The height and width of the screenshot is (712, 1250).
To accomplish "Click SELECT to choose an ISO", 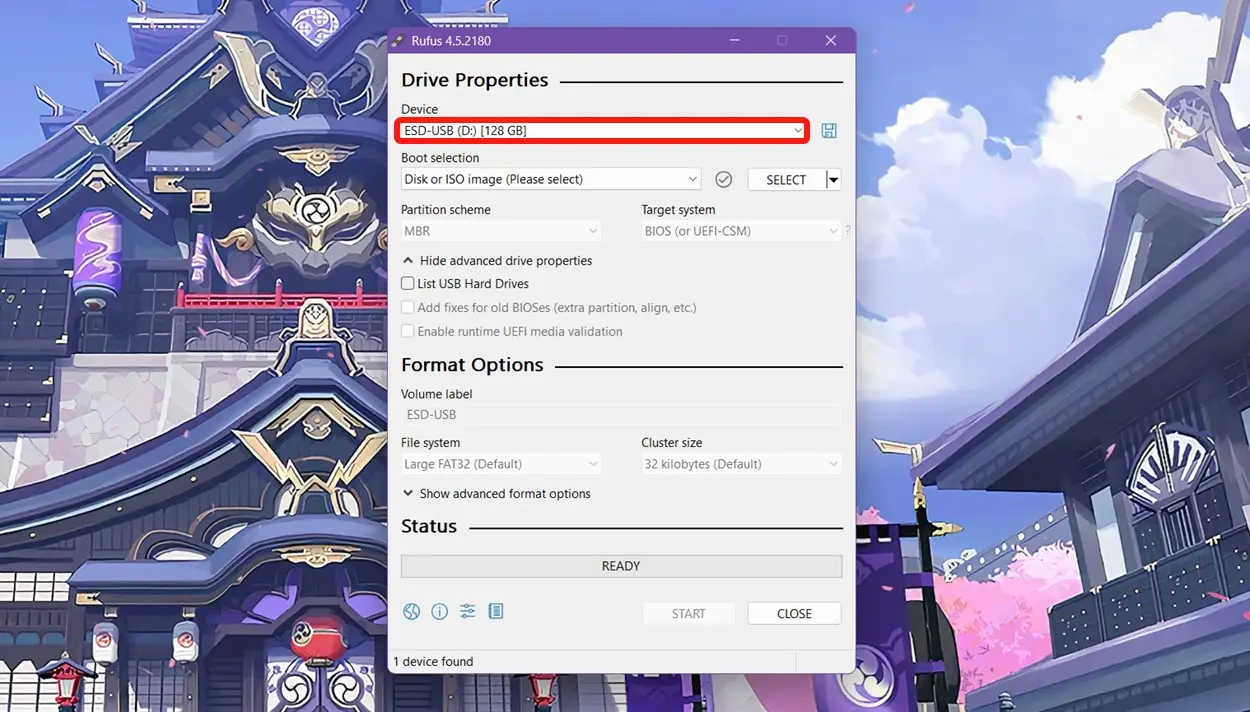I will point(783,179).
